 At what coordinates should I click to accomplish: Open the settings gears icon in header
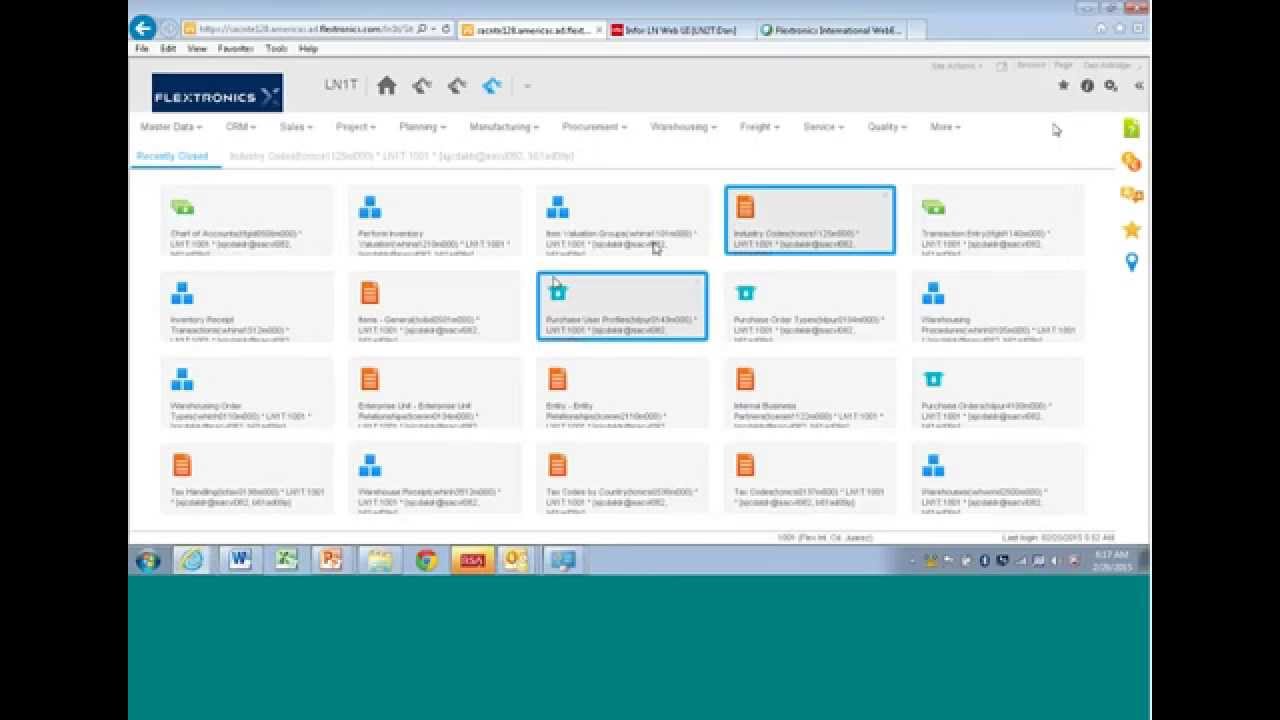(1111, 86)
